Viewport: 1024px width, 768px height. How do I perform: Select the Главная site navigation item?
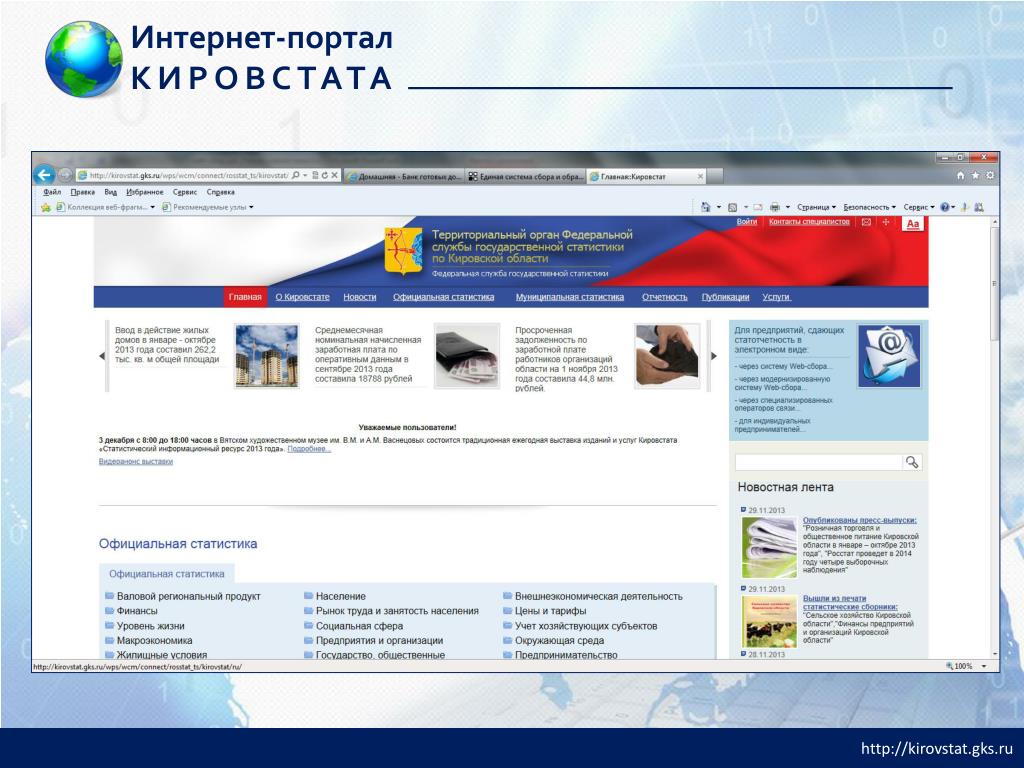pos(245,296)
